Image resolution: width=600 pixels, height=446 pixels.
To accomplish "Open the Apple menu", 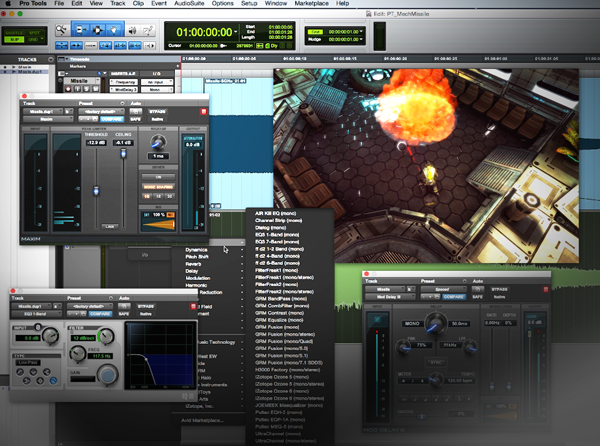I will point(7,5).
